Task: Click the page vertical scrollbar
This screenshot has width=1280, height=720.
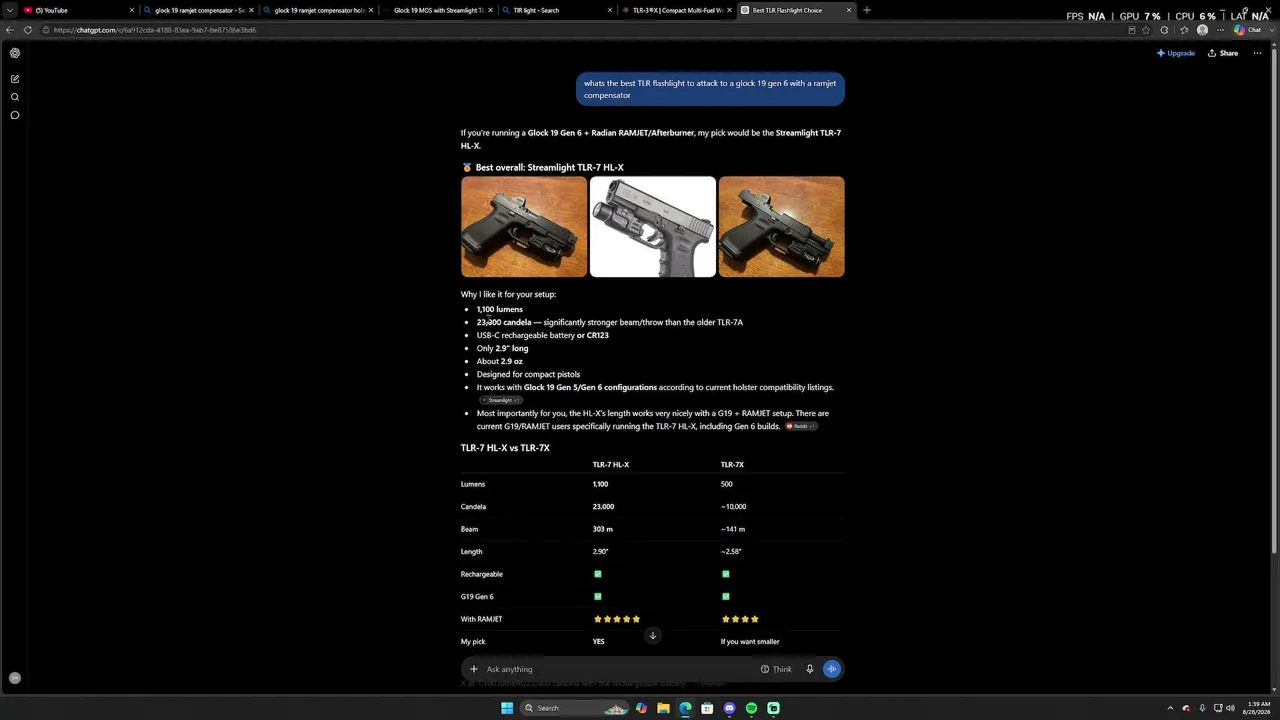Action: (x=1276, y=300)
